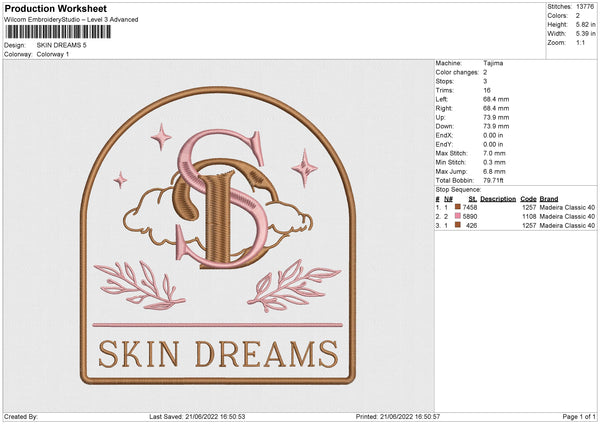Click the St. column header

(x=473, y=199)
